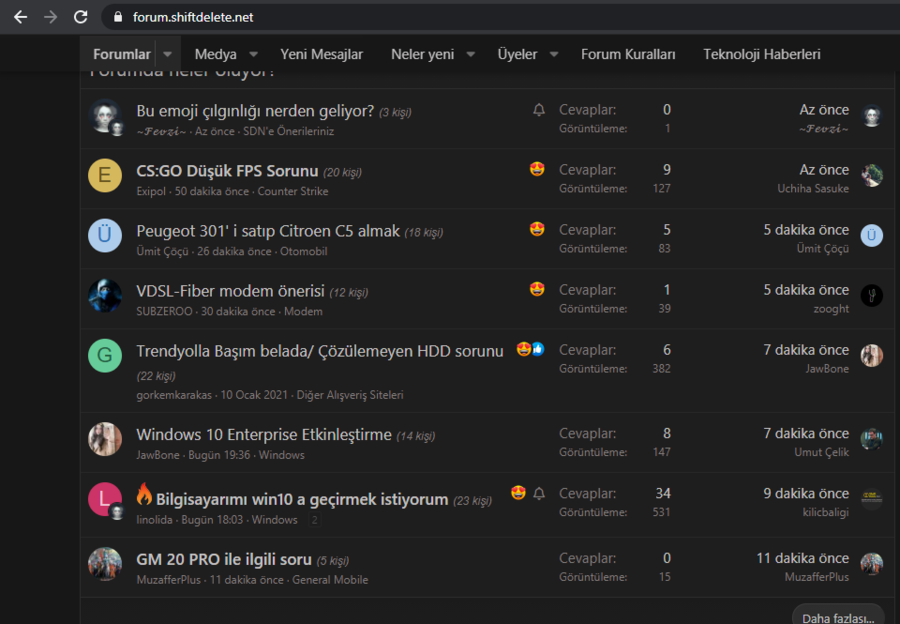Open the Üyeler menu
This screenshot has height=624, width=900.
coord(517,55)
